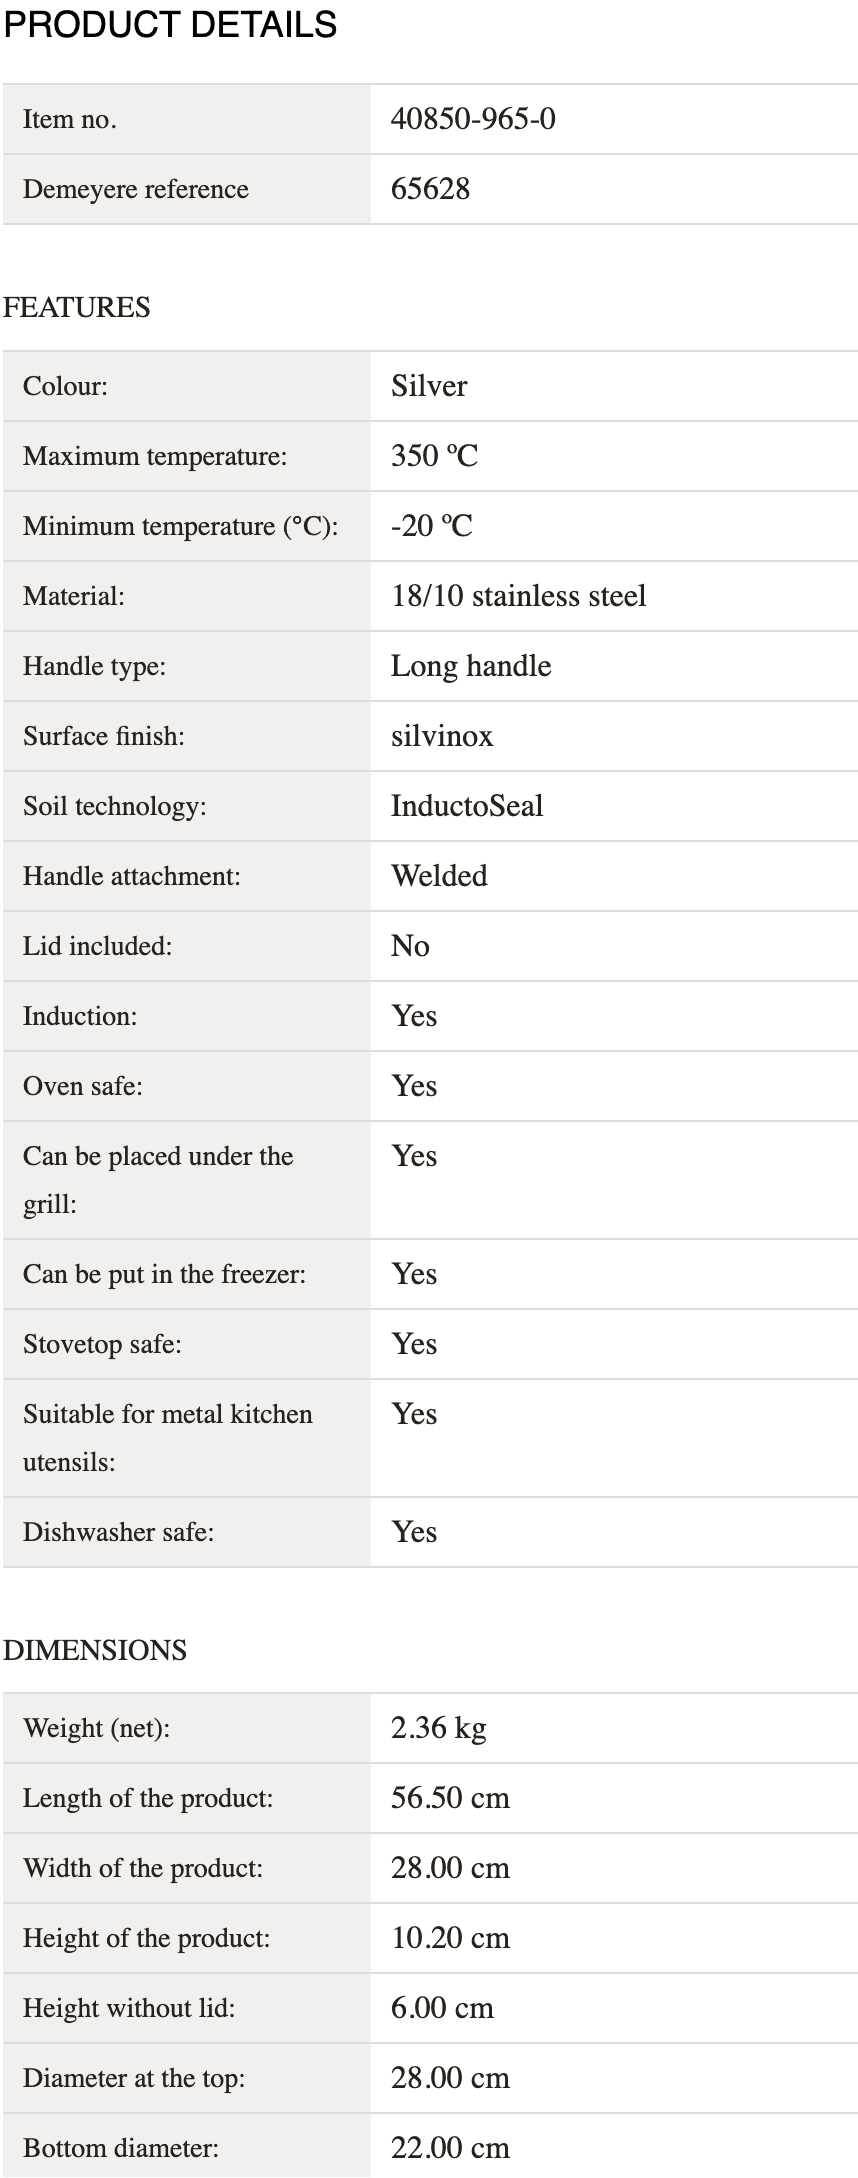Select the Demeyere reference value 65628
Viewport: 858px width, 2178px height.
(x=430, y=189)
